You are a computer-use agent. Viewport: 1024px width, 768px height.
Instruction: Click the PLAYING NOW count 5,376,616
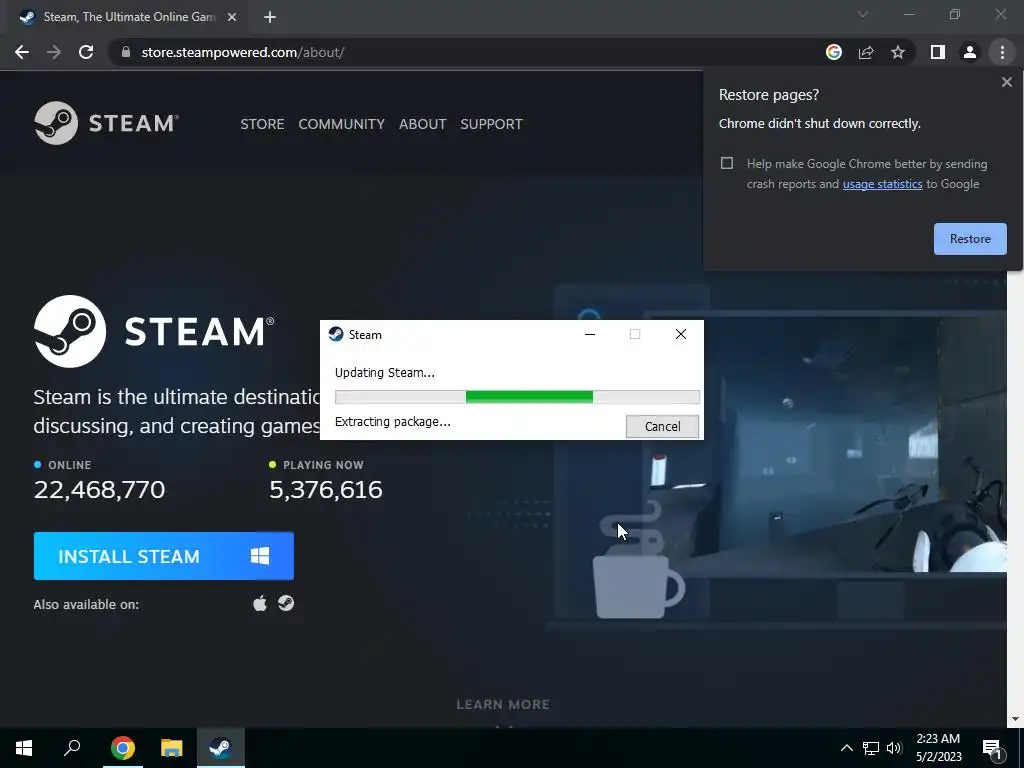[326, 490]
